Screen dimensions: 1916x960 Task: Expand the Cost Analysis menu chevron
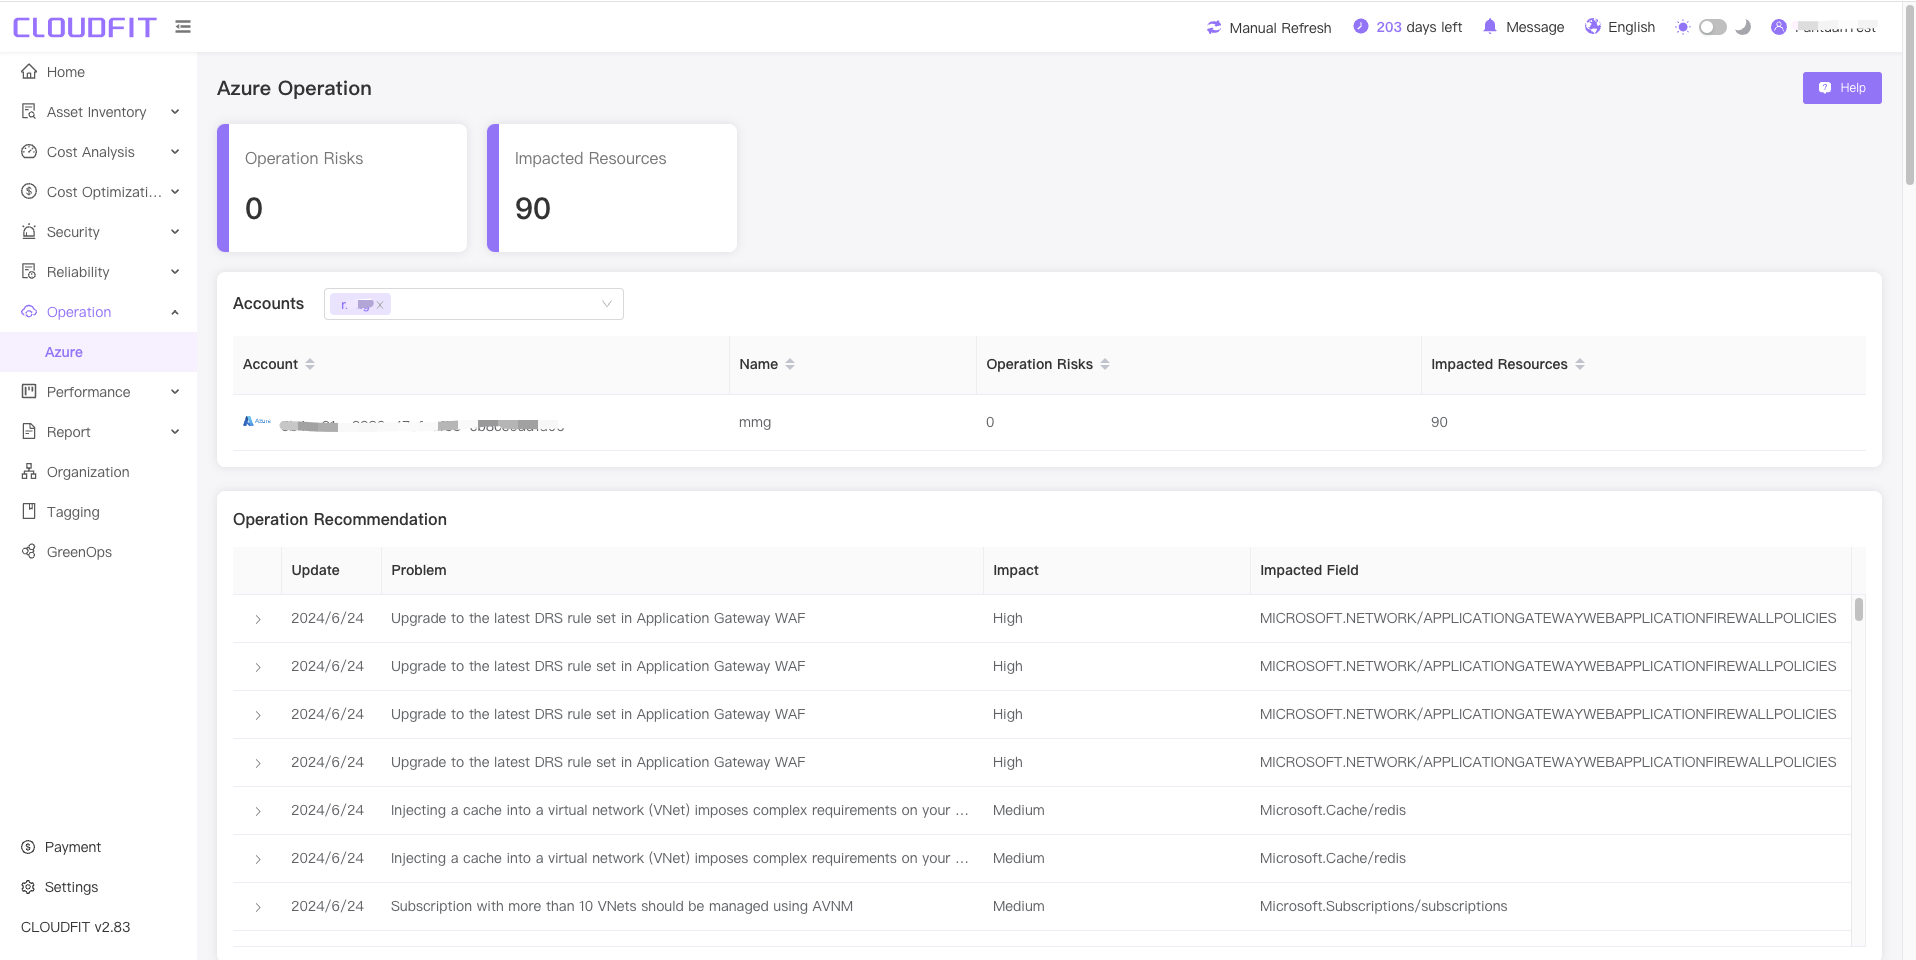(x=175, y=152)
